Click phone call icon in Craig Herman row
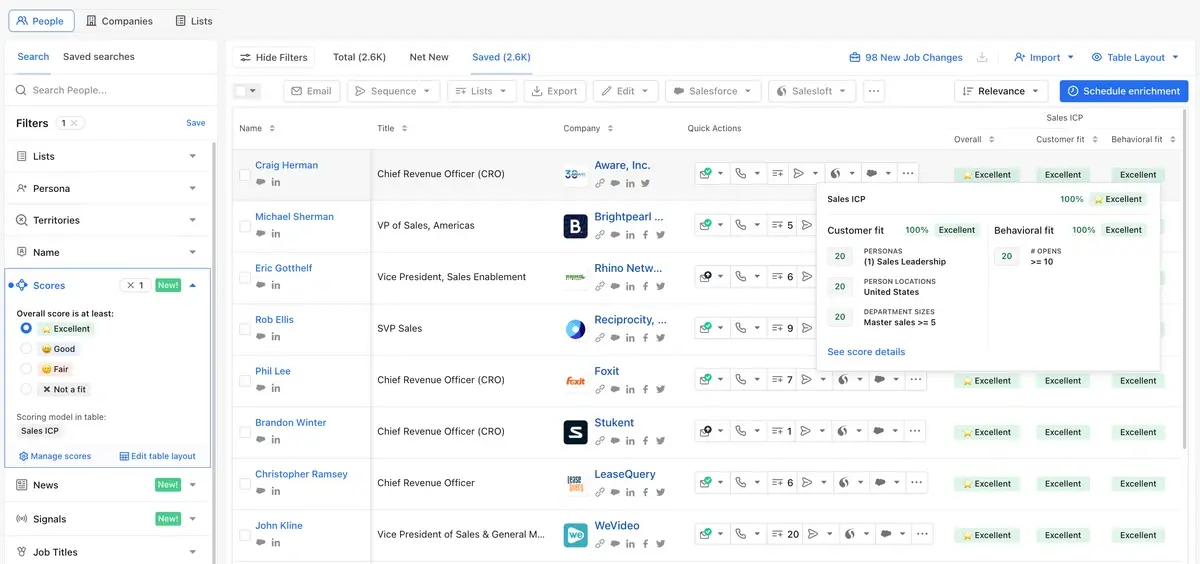1200x564 pixels. [x=741, y=174]
